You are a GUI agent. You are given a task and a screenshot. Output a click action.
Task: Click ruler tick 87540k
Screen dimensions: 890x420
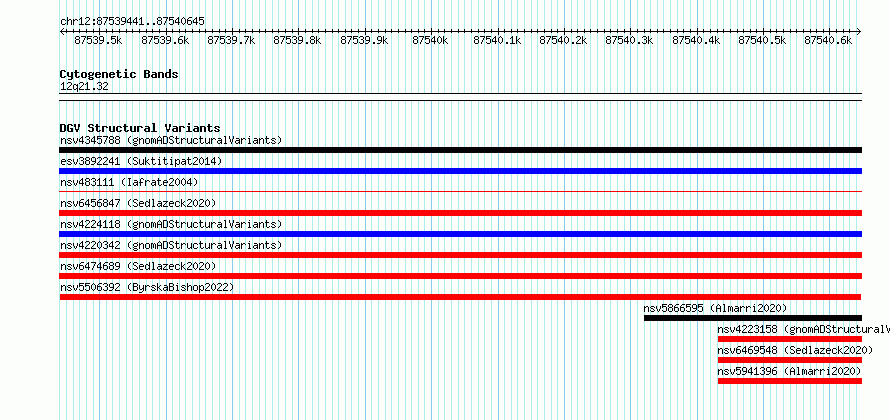click(x=430, y=40)
